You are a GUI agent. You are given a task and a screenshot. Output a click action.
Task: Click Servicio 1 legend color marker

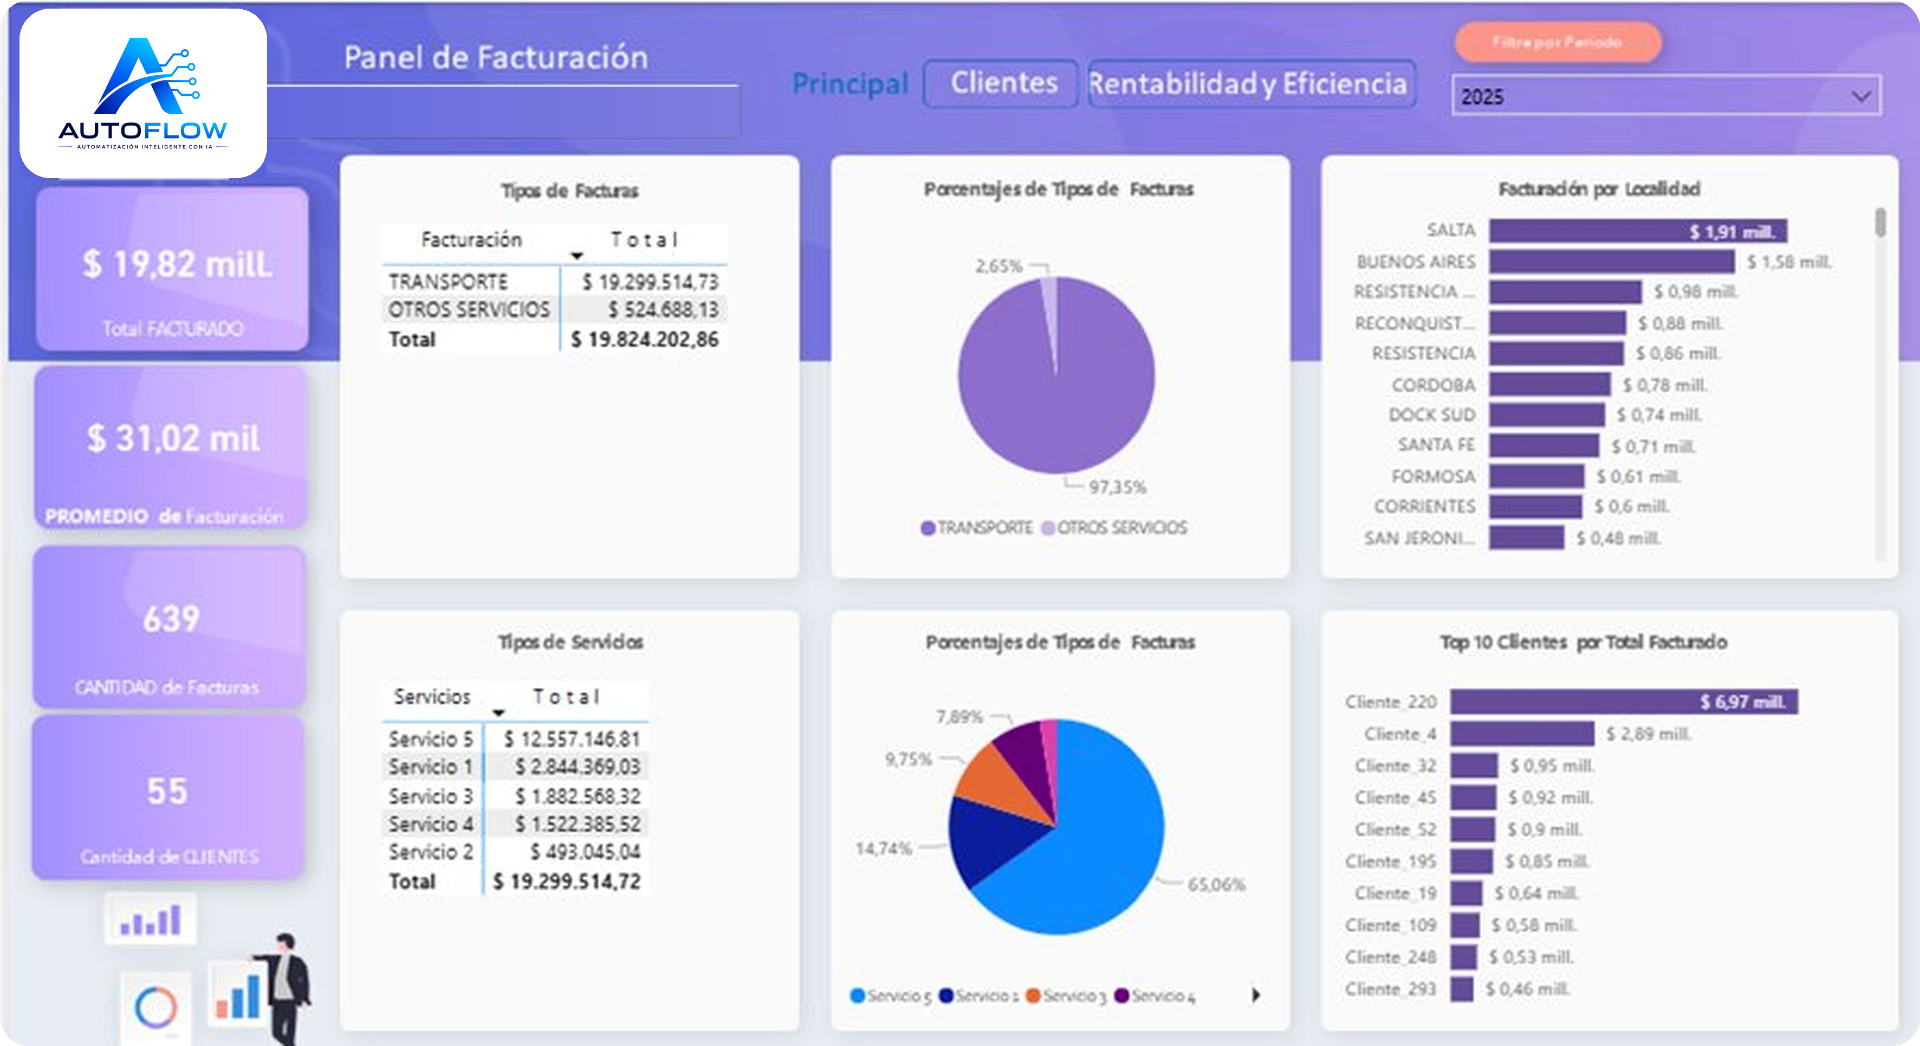pyautogui.click(x=946, y=996)
